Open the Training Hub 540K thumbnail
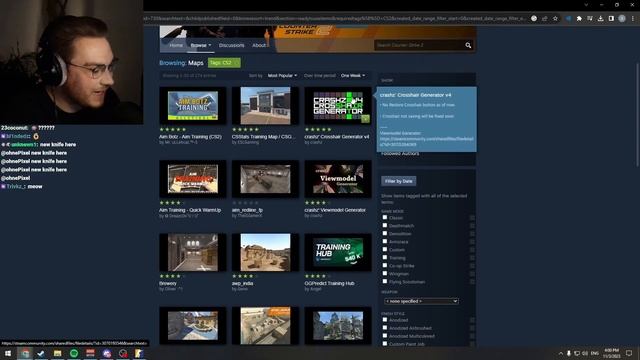 [338, 252]
